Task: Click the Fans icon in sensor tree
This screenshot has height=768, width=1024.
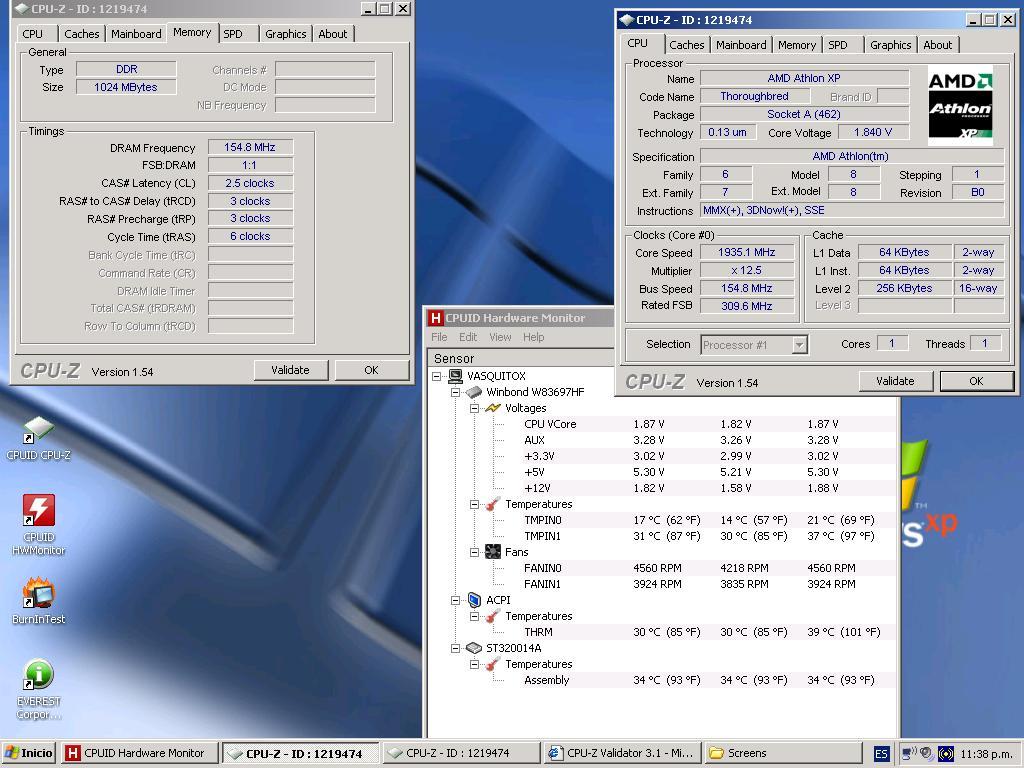Action: point(493,552)
